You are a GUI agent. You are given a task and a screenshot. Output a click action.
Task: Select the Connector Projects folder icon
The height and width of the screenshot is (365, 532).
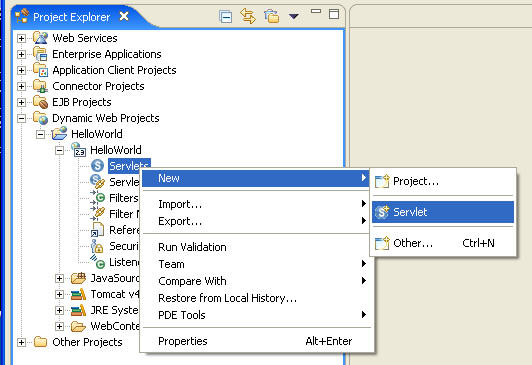coord(40,86)
